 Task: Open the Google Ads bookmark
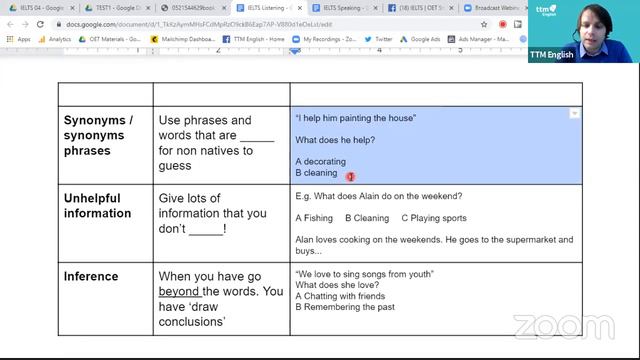point(420,39)
